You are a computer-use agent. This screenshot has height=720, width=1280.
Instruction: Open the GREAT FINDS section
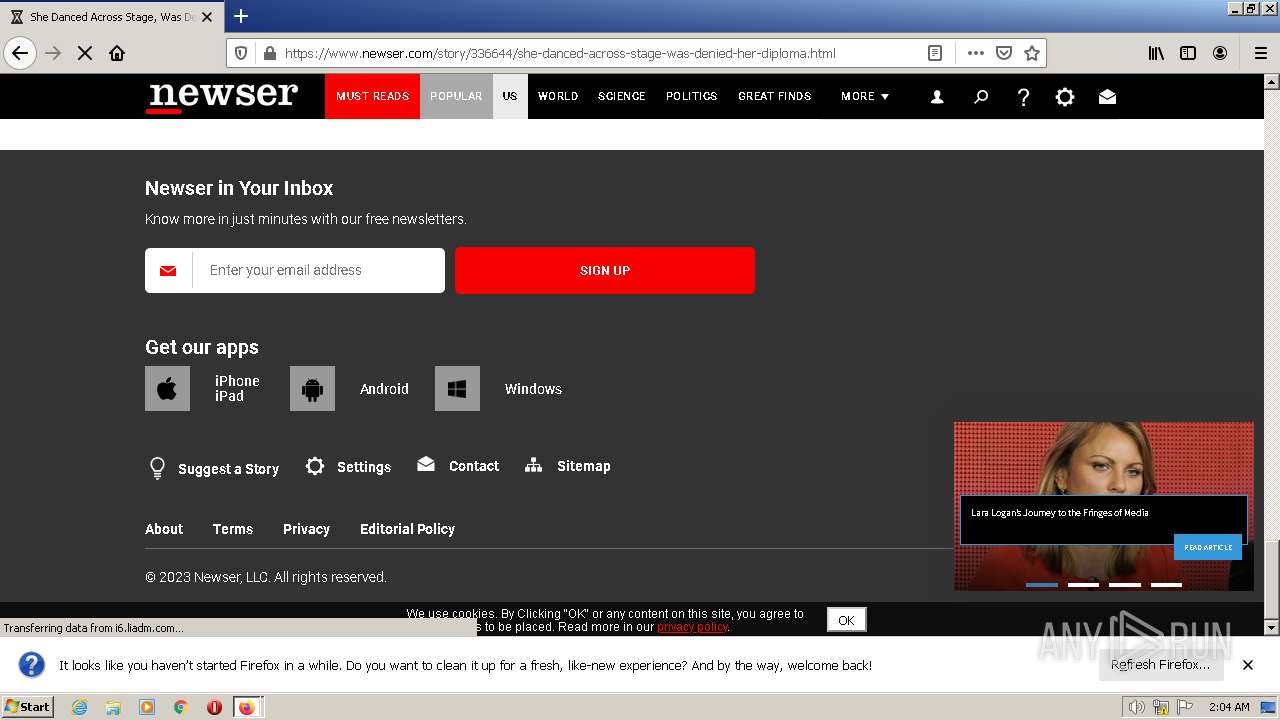[x=775, y=97]
